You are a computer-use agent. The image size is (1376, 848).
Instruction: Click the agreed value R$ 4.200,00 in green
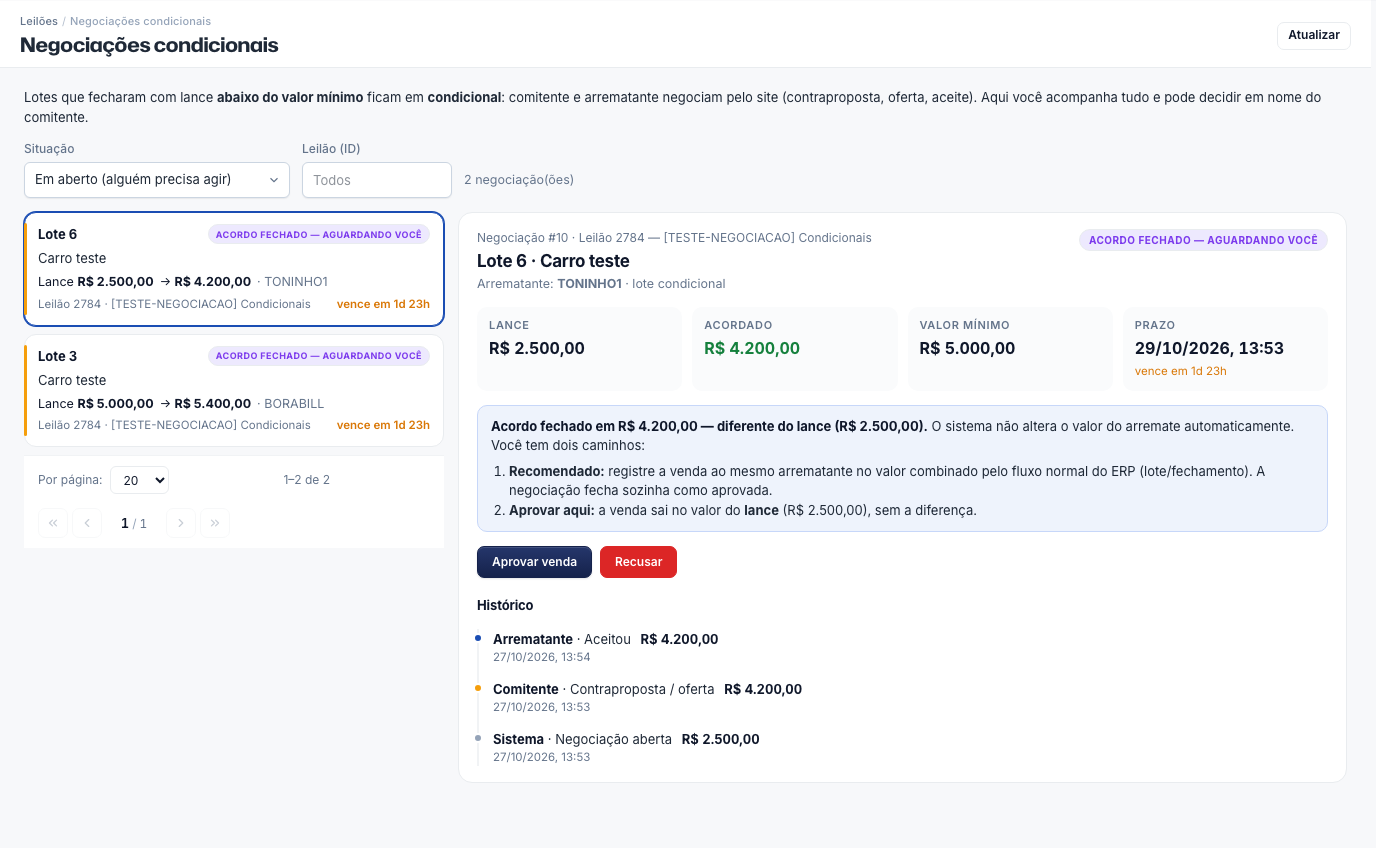(752, 348)
